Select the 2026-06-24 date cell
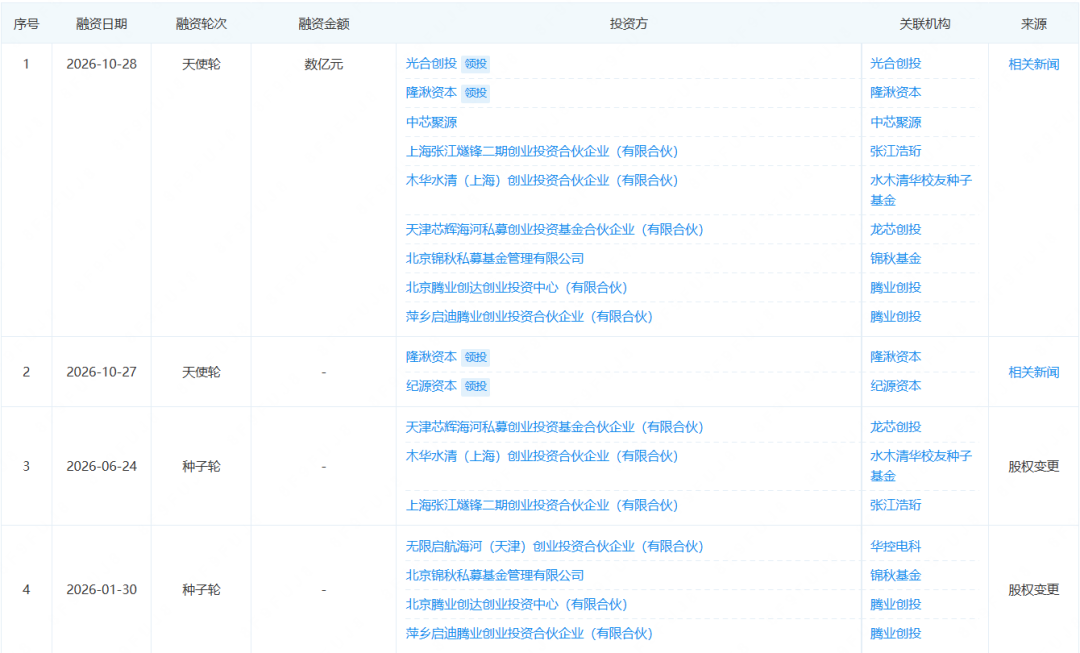The width and height of the screenshot is (1080, 653). click(x=101, y=466)
